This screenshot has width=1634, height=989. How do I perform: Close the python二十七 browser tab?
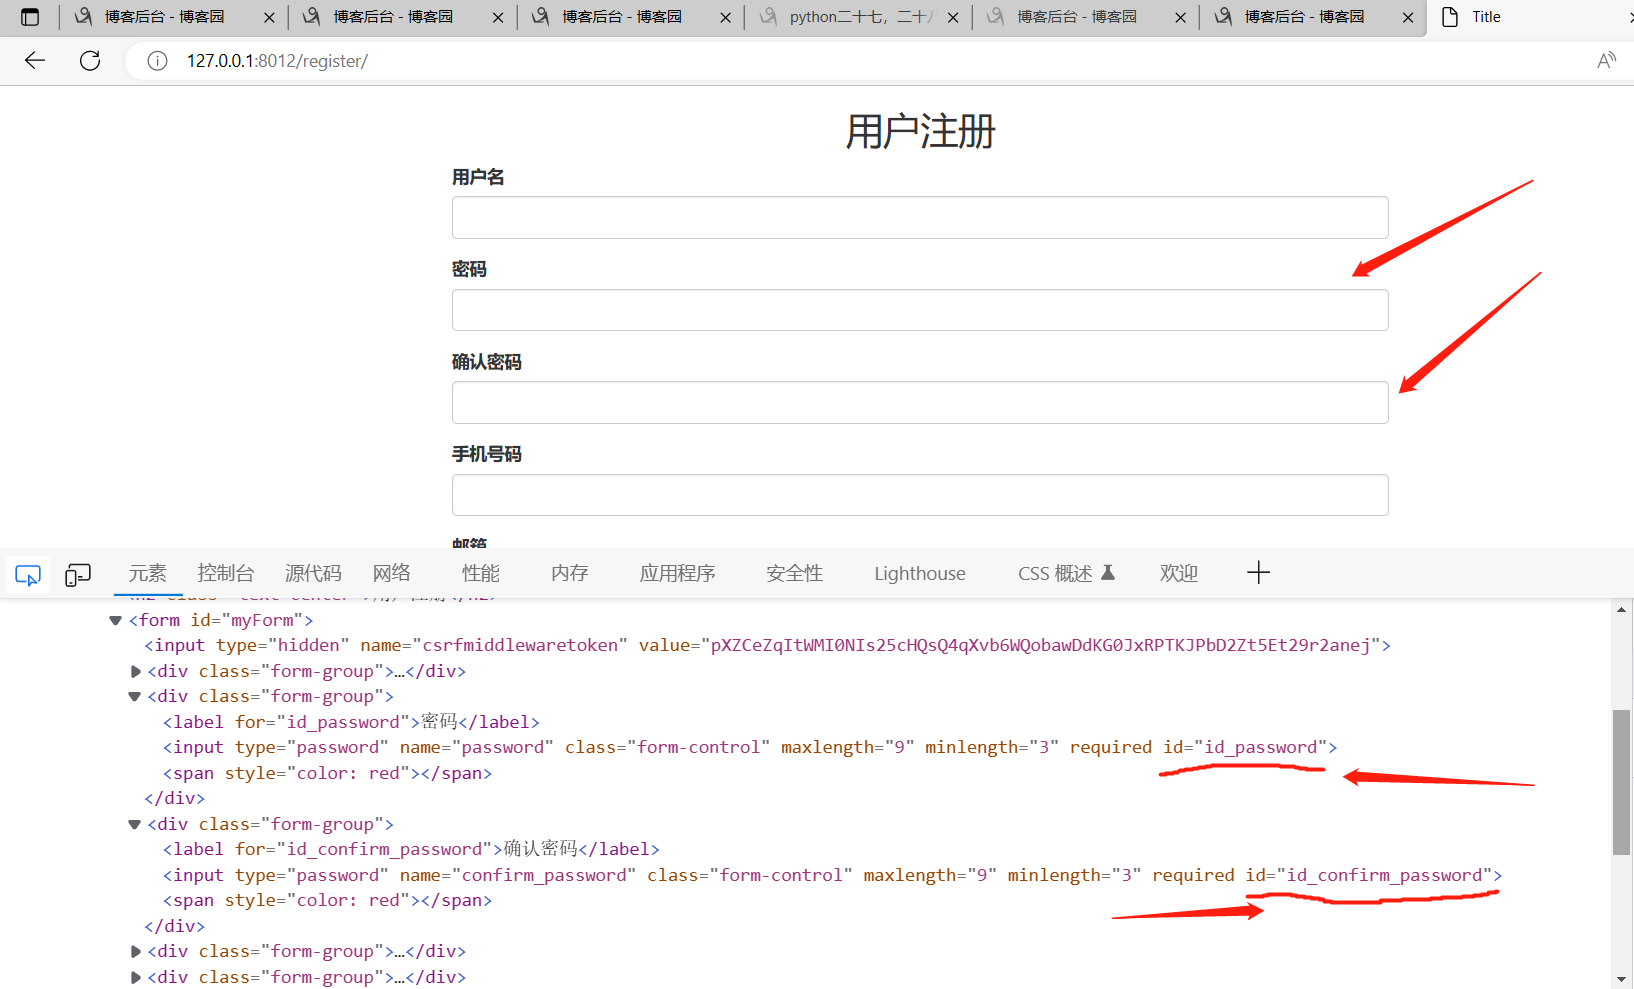[953, 17]
